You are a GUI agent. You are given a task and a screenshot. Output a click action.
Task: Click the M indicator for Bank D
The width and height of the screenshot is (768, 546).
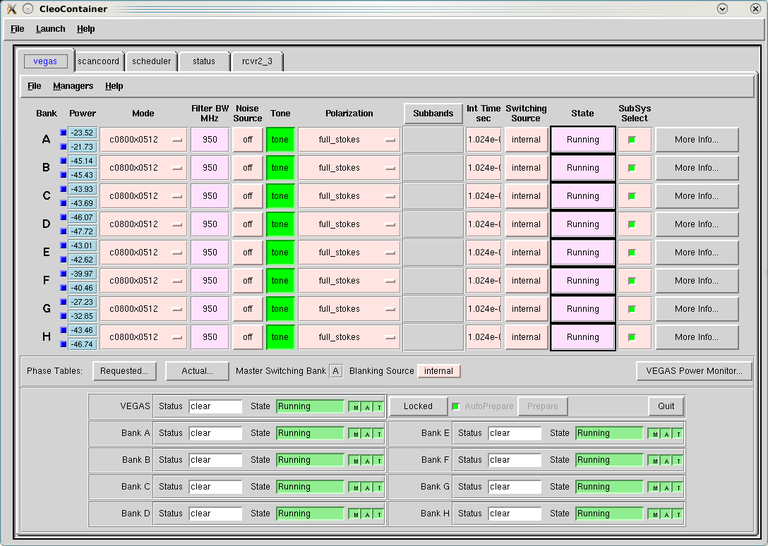point(355,514)
